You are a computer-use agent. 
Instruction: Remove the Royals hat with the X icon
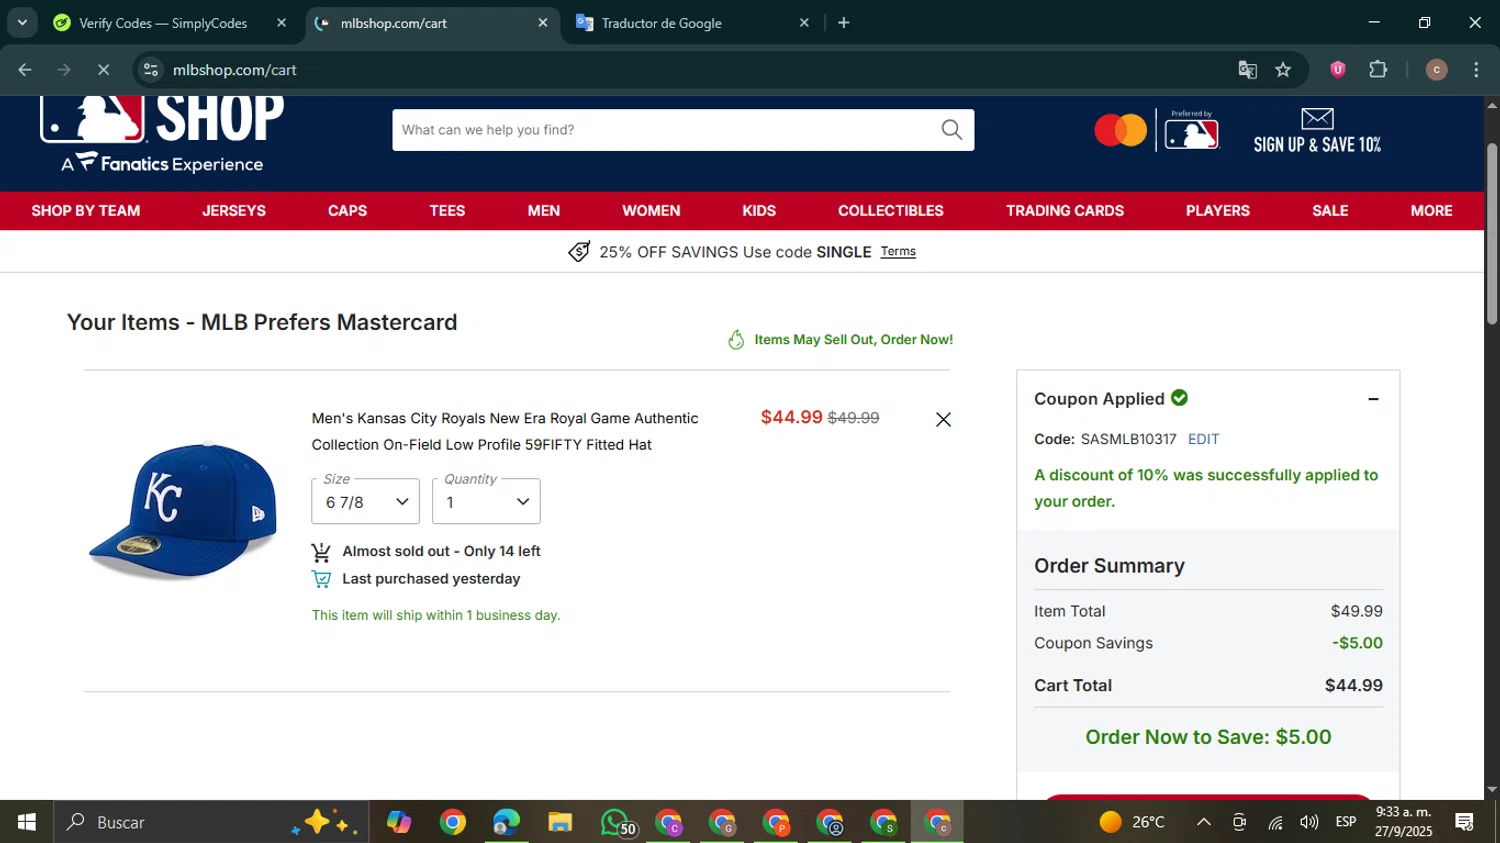943,420
